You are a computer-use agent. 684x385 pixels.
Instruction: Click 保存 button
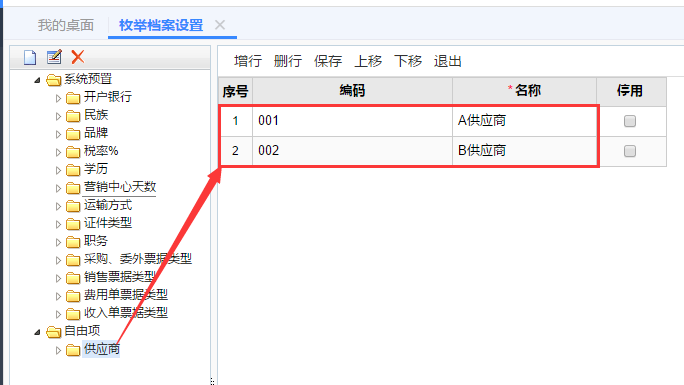[328, 61]
